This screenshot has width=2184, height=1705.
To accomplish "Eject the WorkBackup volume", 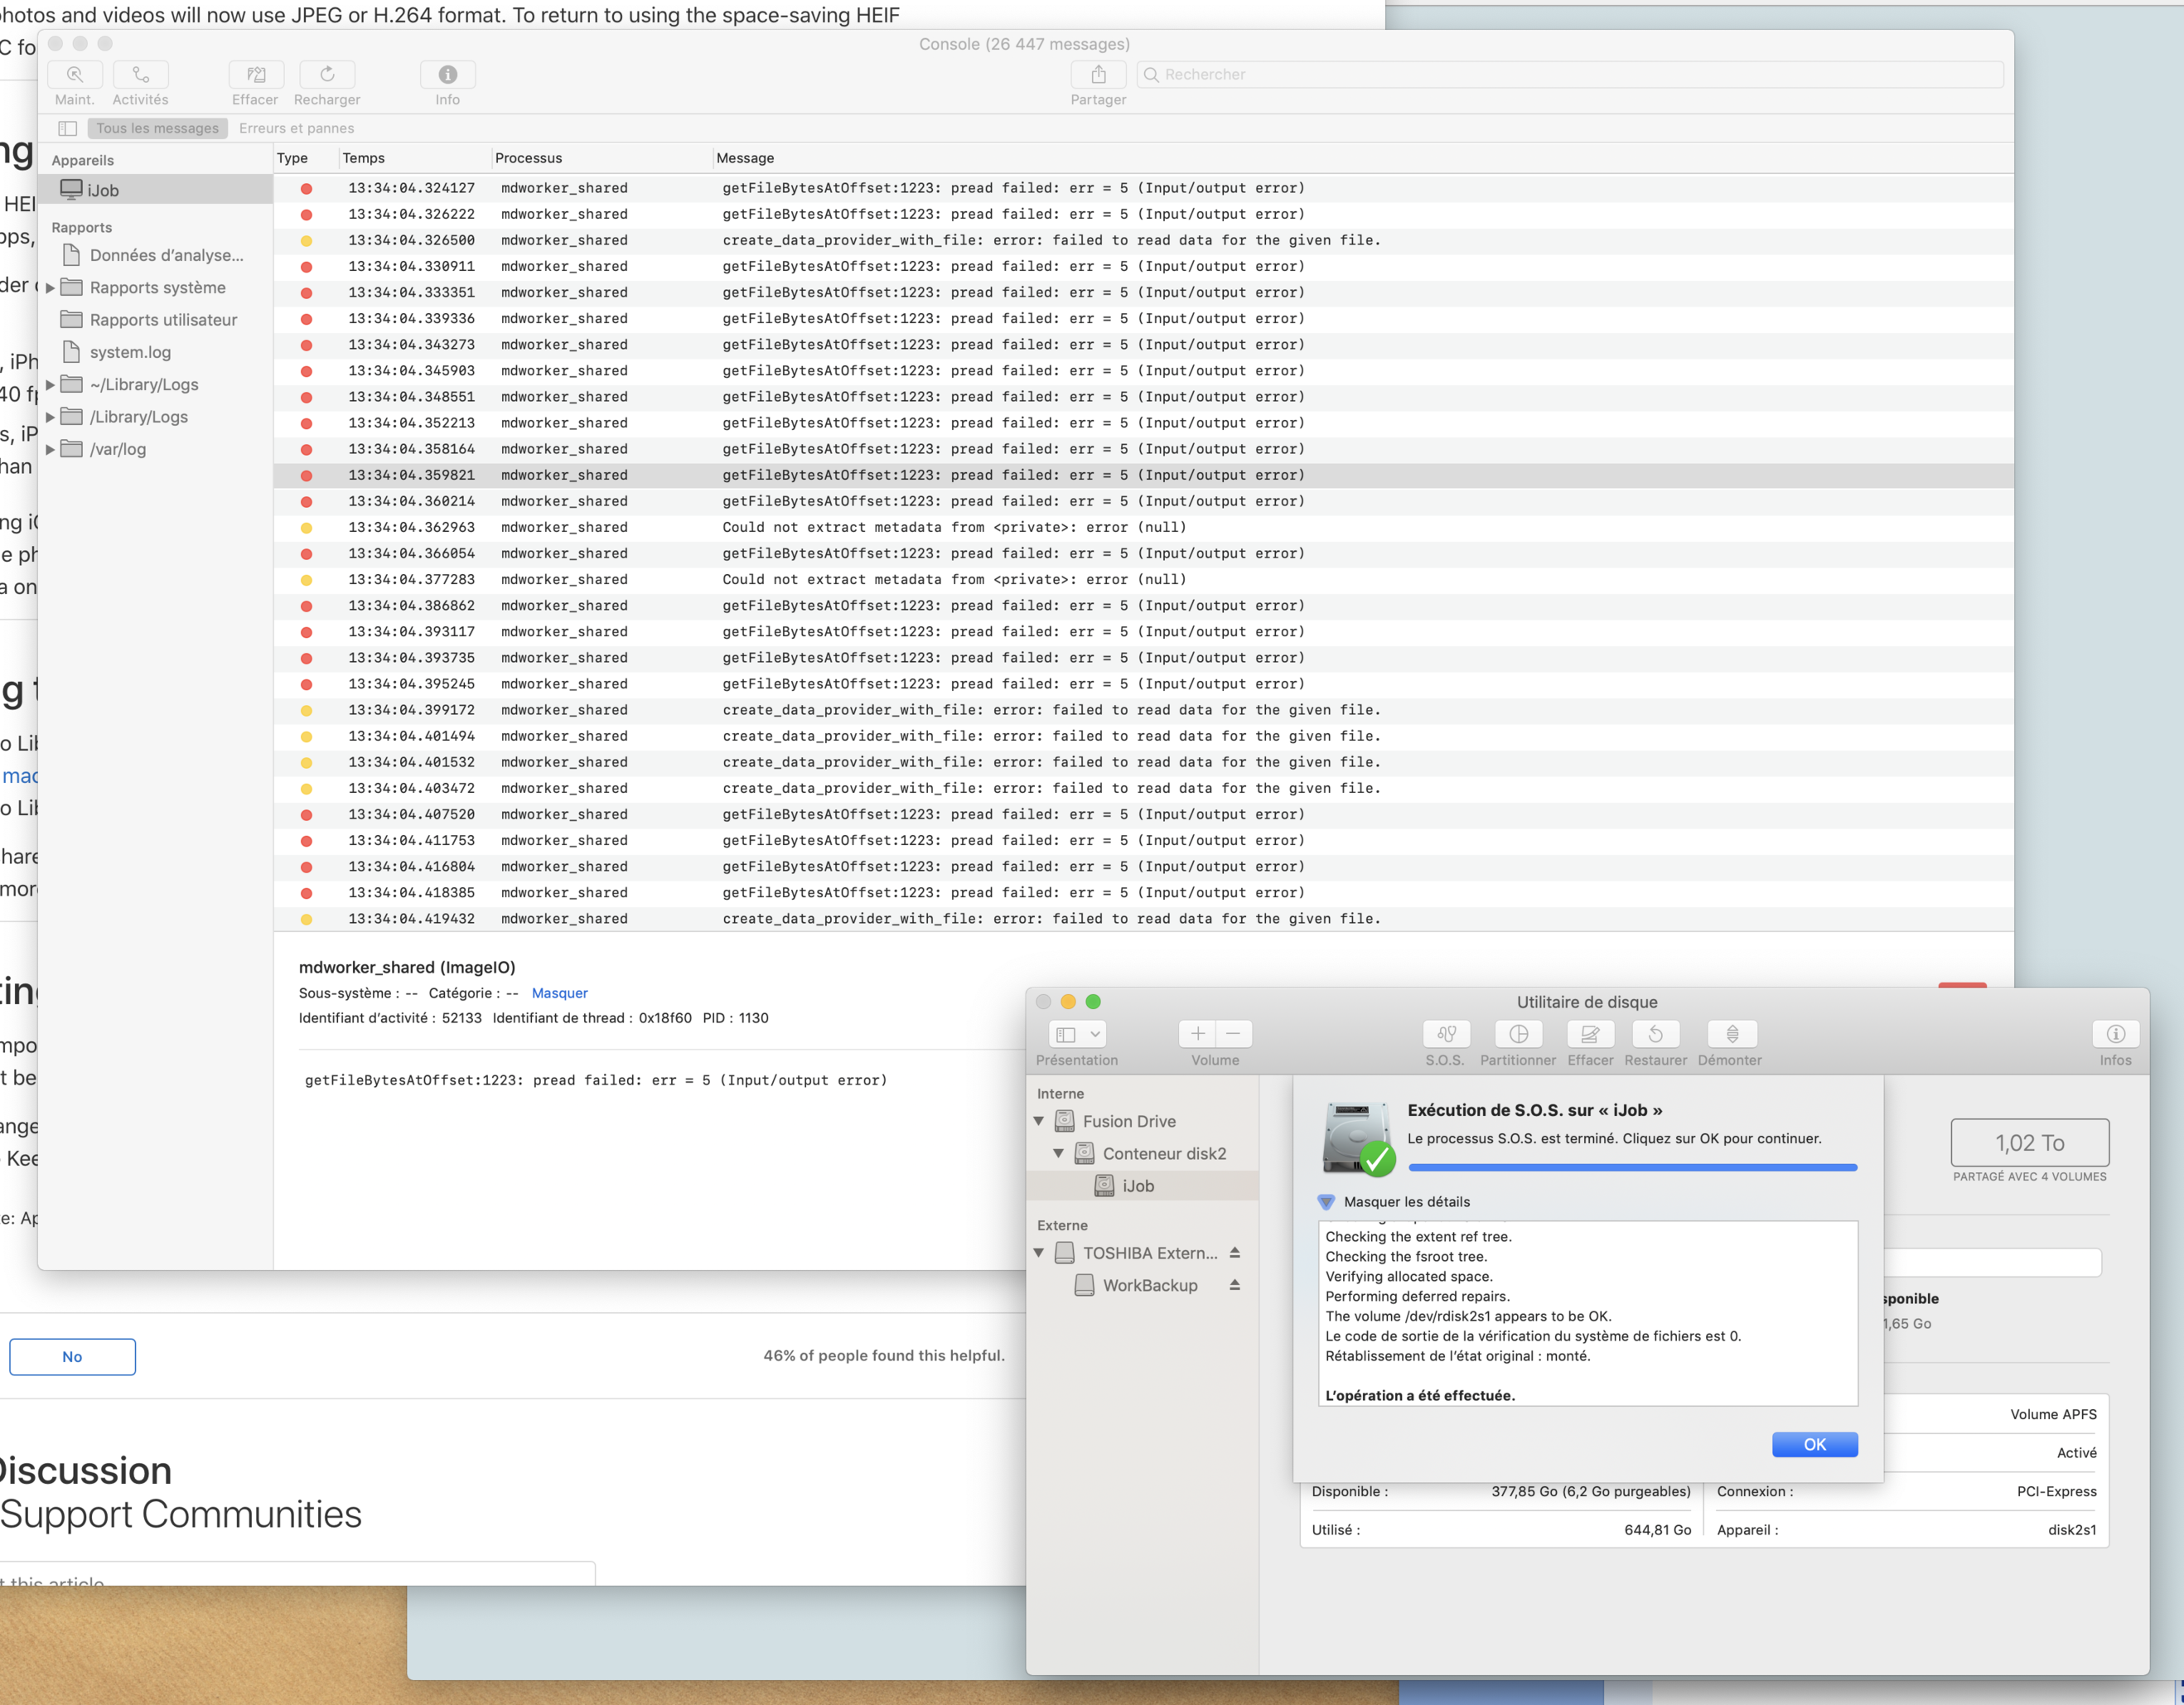I will pyautogui.click(x=1235, y=1285).
